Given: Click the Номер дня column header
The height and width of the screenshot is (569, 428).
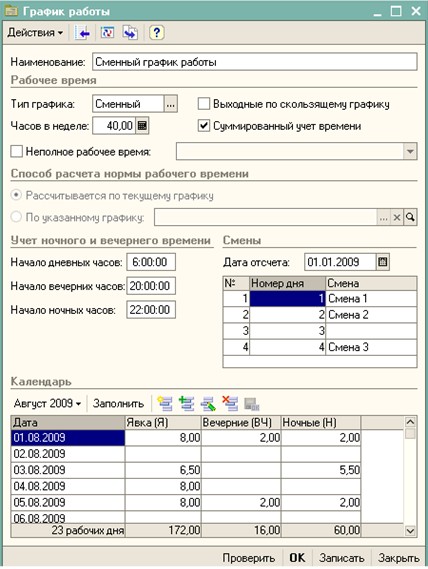Looking at the screenshot, I should coord(287,283).
